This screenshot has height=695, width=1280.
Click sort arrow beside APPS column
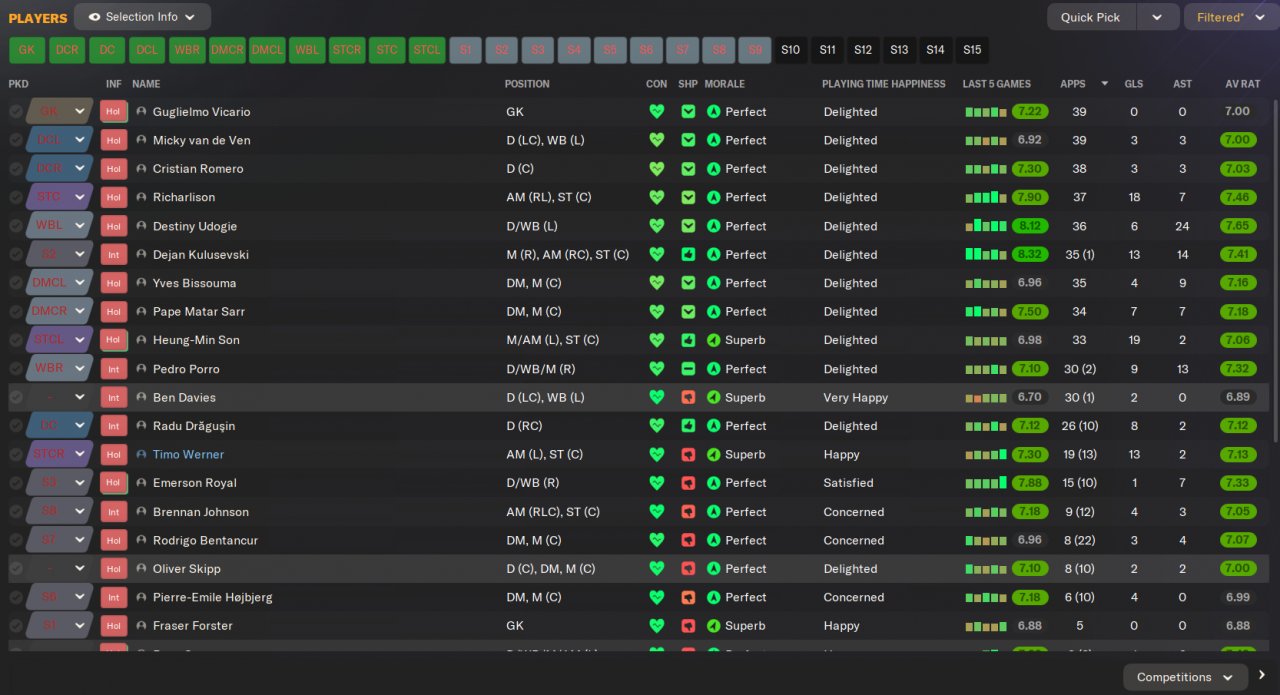point(1104,84)
